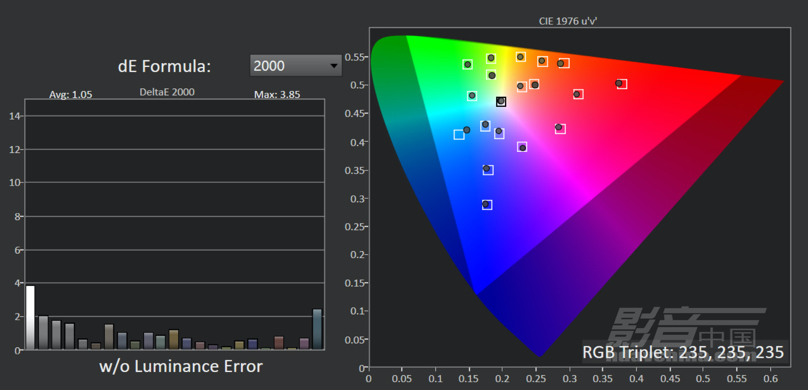This screenshot has width=808, height=390.
Task: Click the 'Avg: 1.05' readout
Action: click(x=71, y=95)
